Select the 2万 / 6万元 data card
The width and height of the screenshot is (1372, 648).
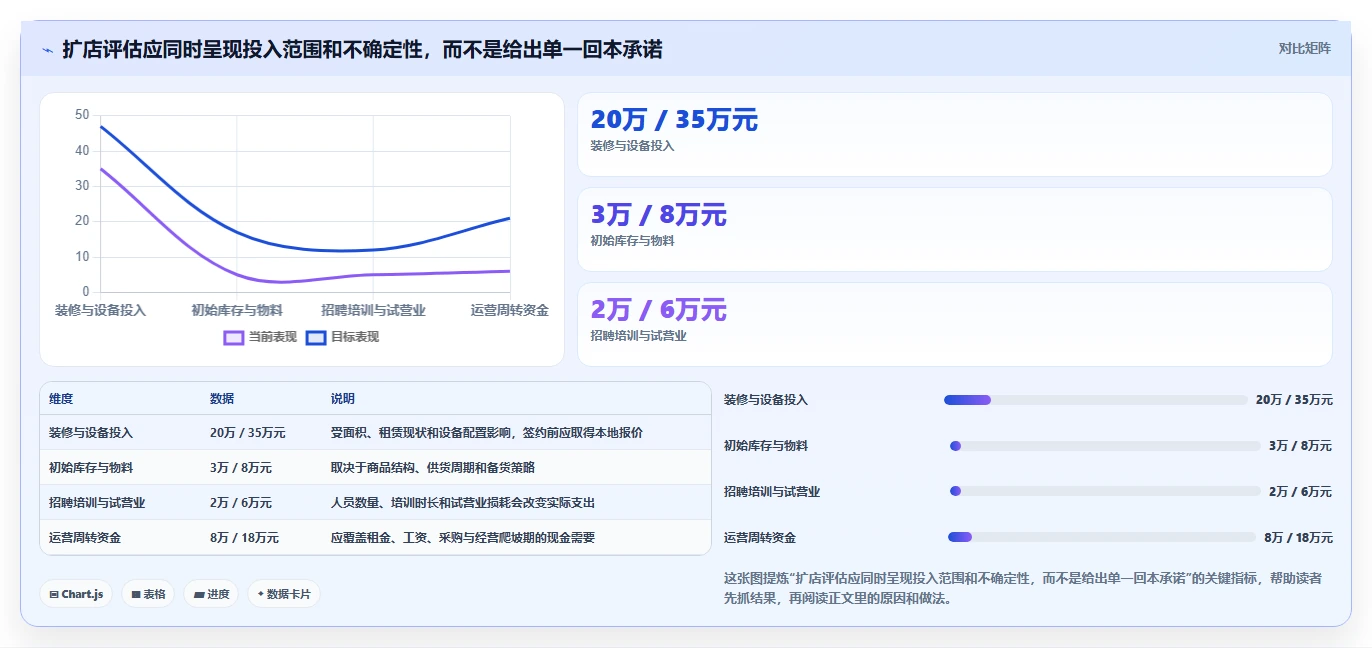tap(955, 325)
